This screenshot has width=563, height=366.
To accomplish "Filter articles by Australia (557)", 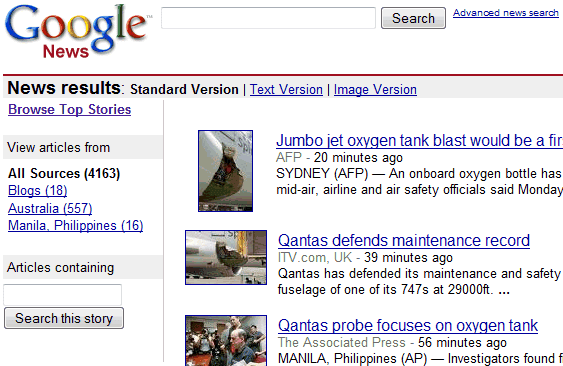I will point(50,208).
